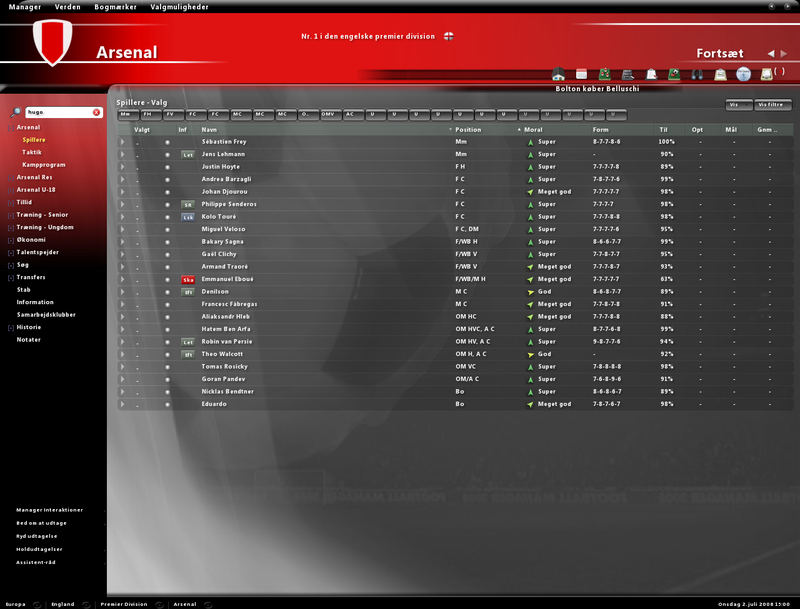Click Bed om at udtage

41,523
